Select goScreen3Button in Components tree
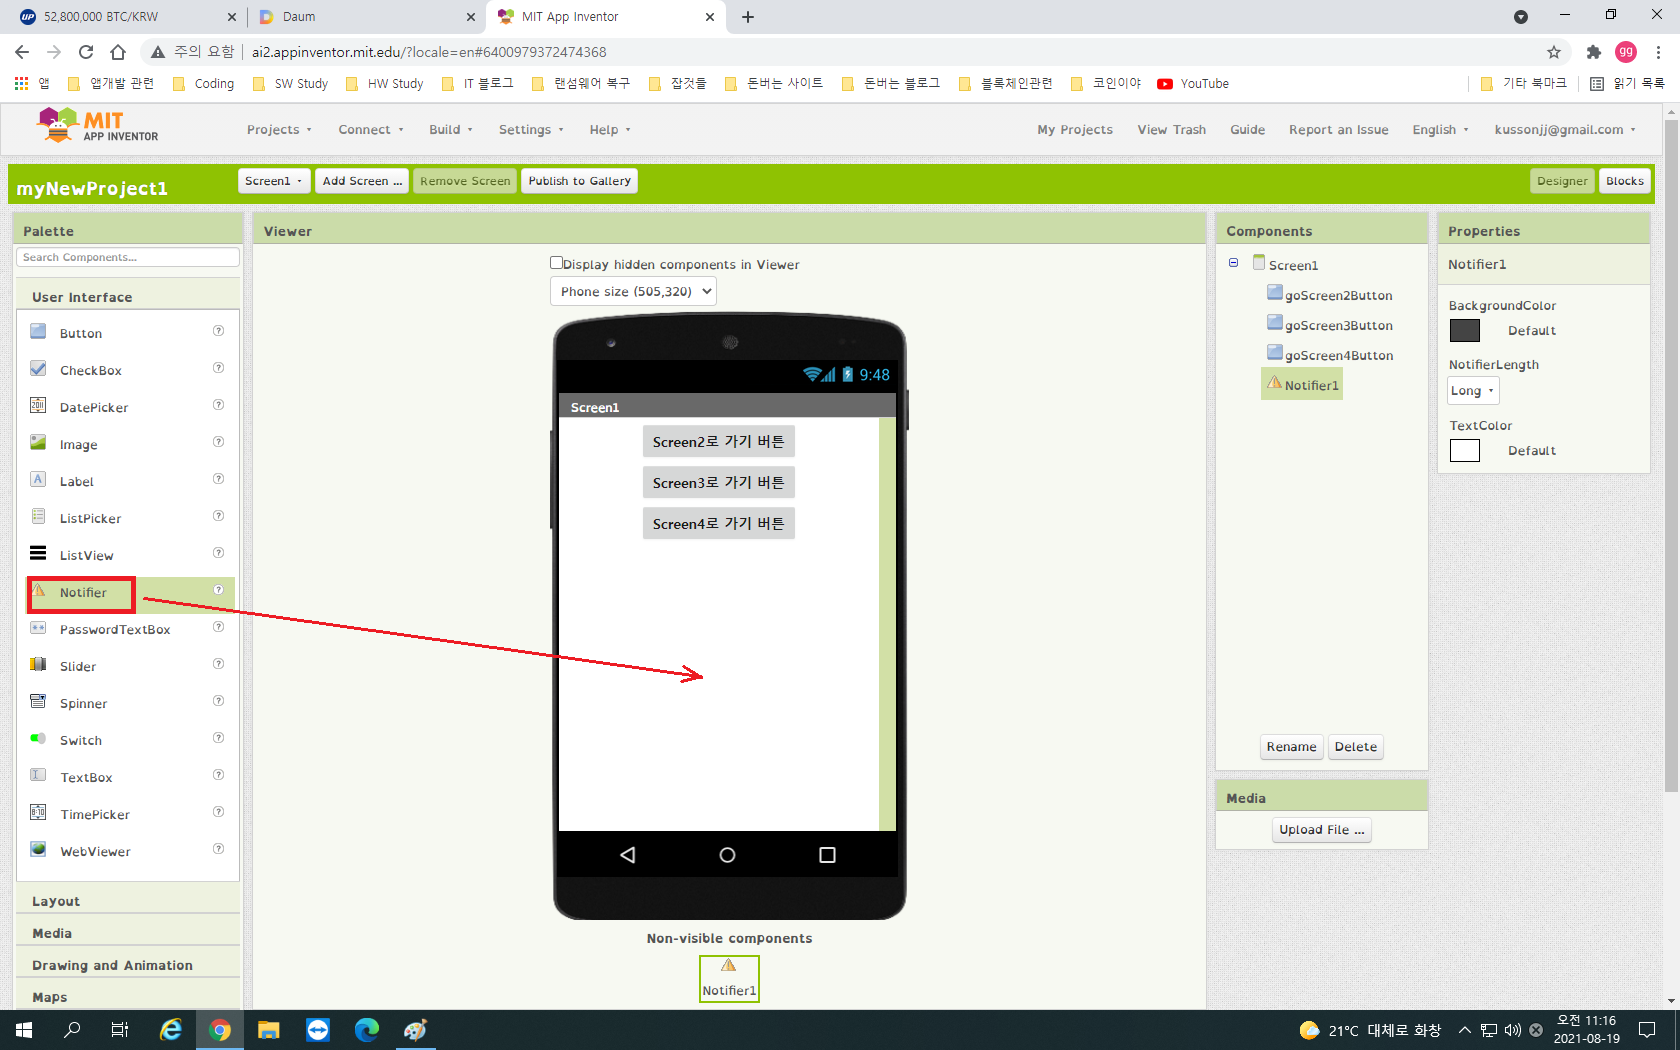 click(x=1338, y=325)
